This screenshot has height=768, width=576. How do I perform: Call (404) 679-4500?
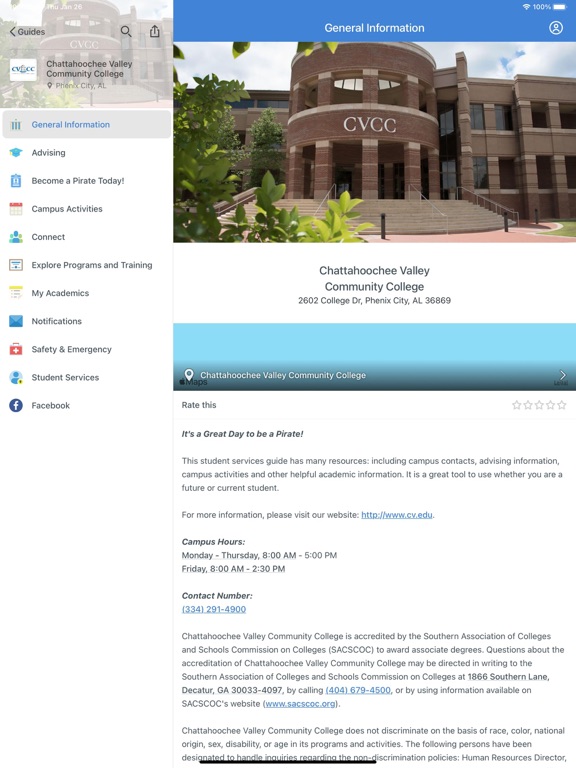[358, 690]
